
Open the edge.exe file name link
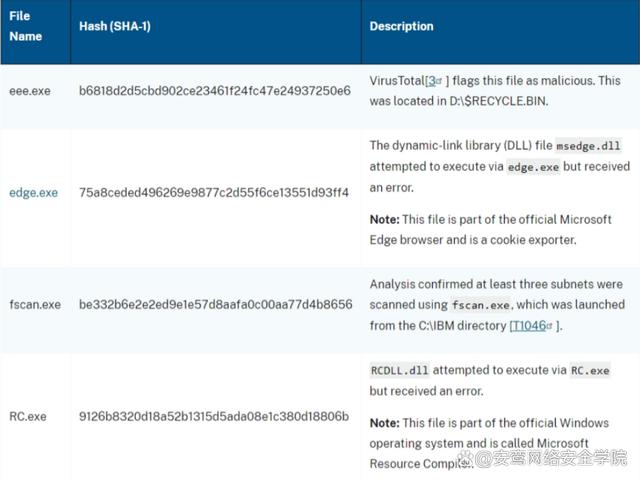click(33, 193)
